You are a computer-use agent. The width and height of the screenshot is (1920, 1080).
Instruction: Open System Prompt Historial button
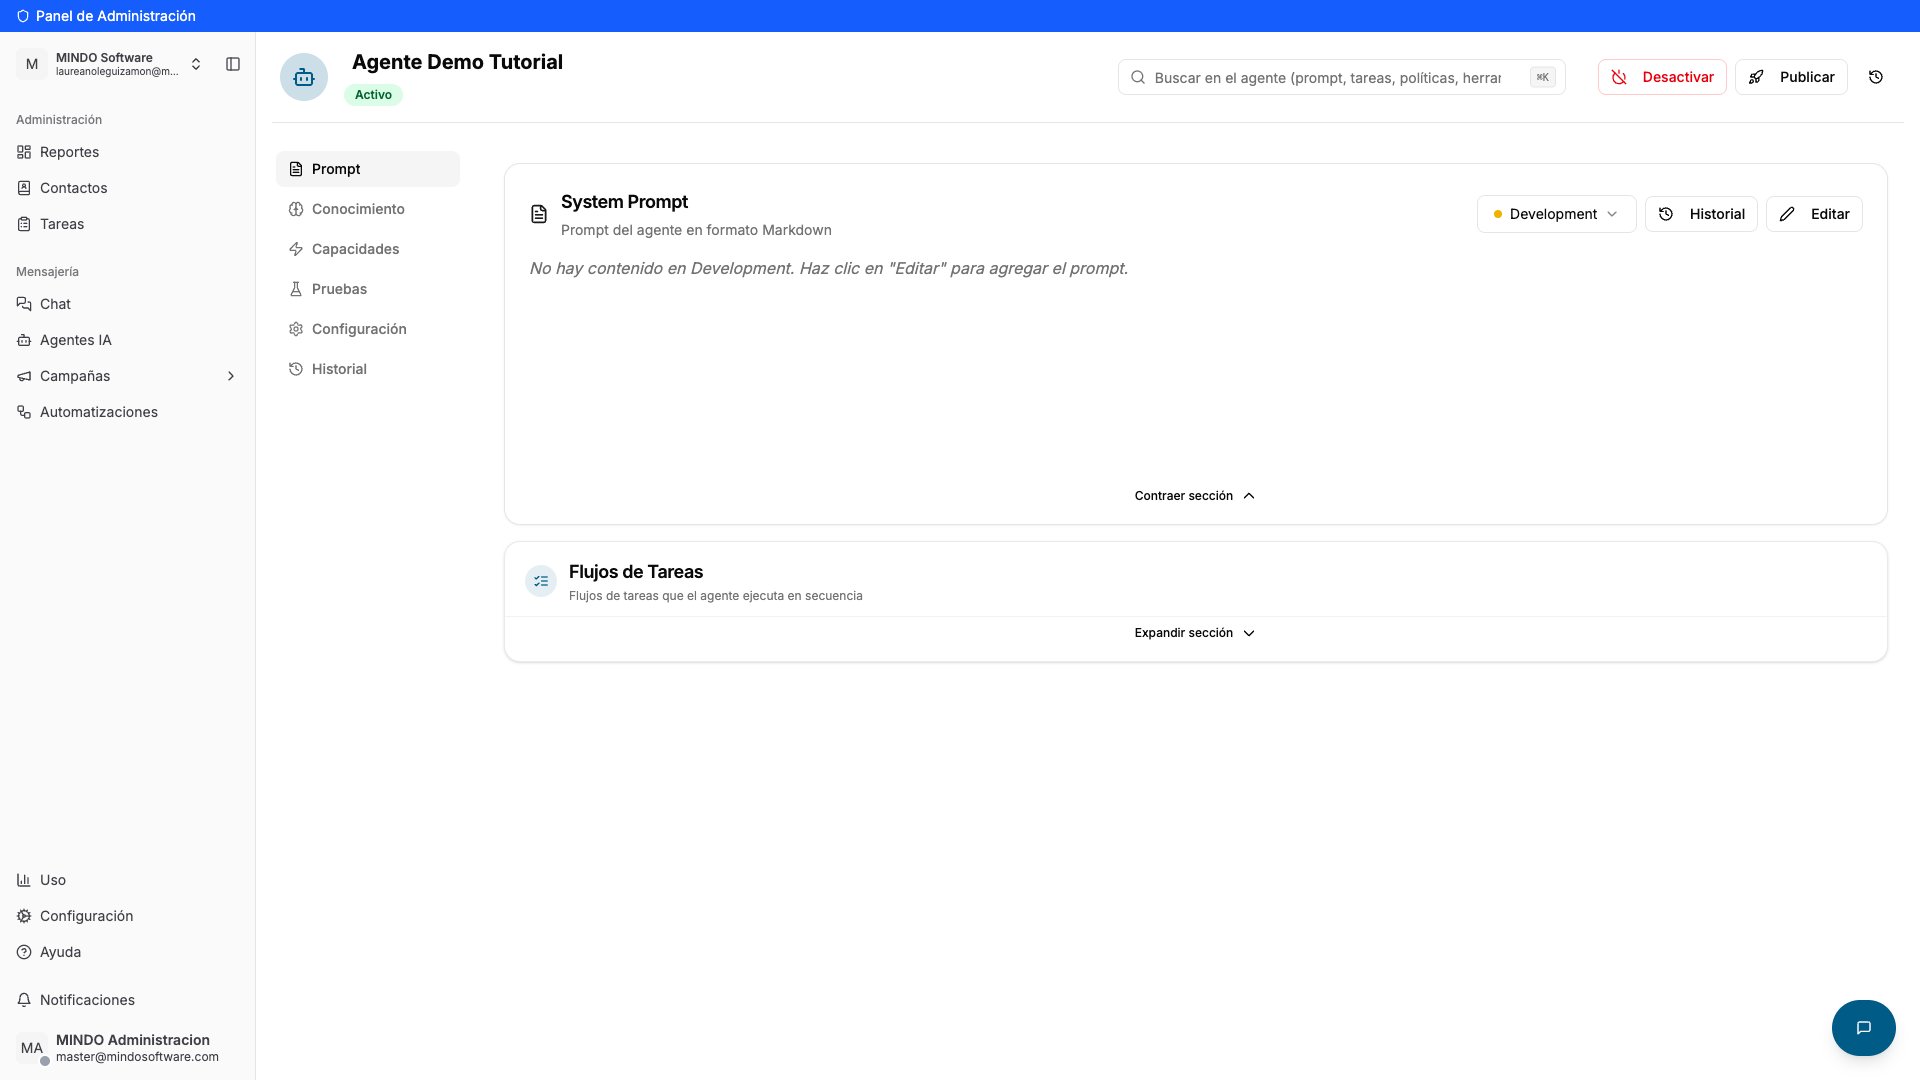tap(1700, 214)
